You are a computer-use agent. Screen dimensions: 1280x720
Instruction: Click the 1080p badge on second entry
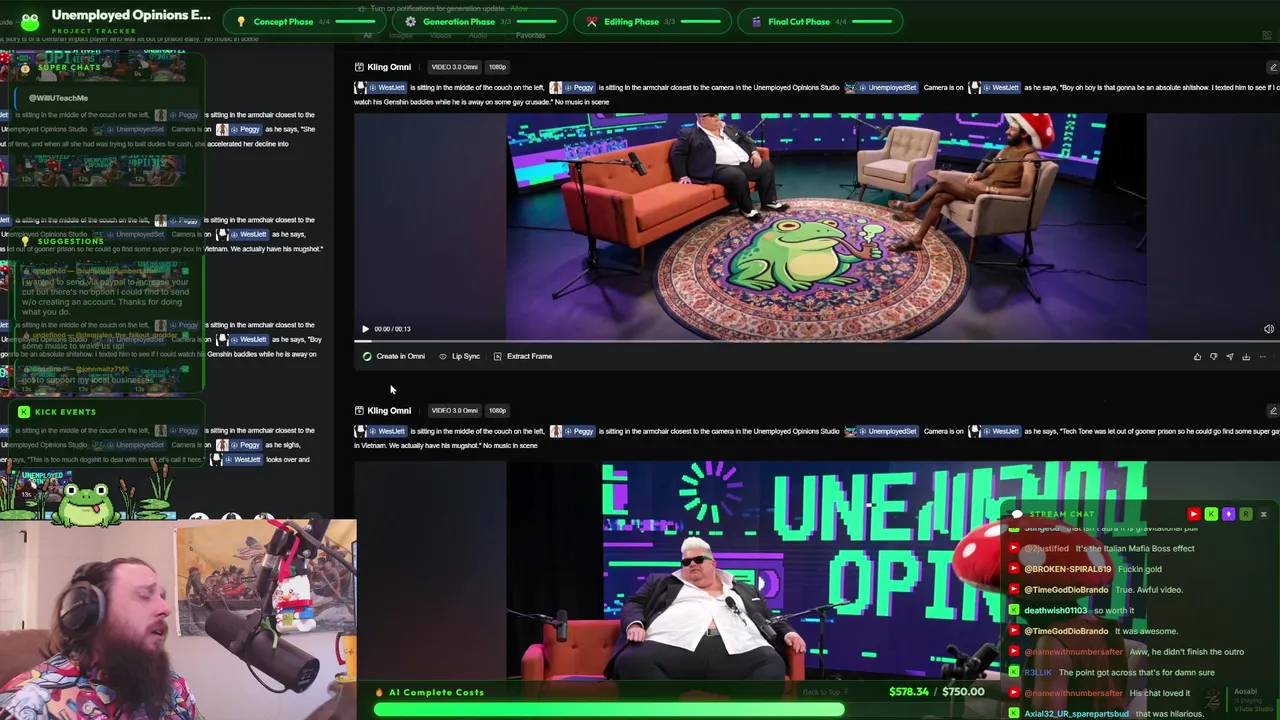[497, 410]
